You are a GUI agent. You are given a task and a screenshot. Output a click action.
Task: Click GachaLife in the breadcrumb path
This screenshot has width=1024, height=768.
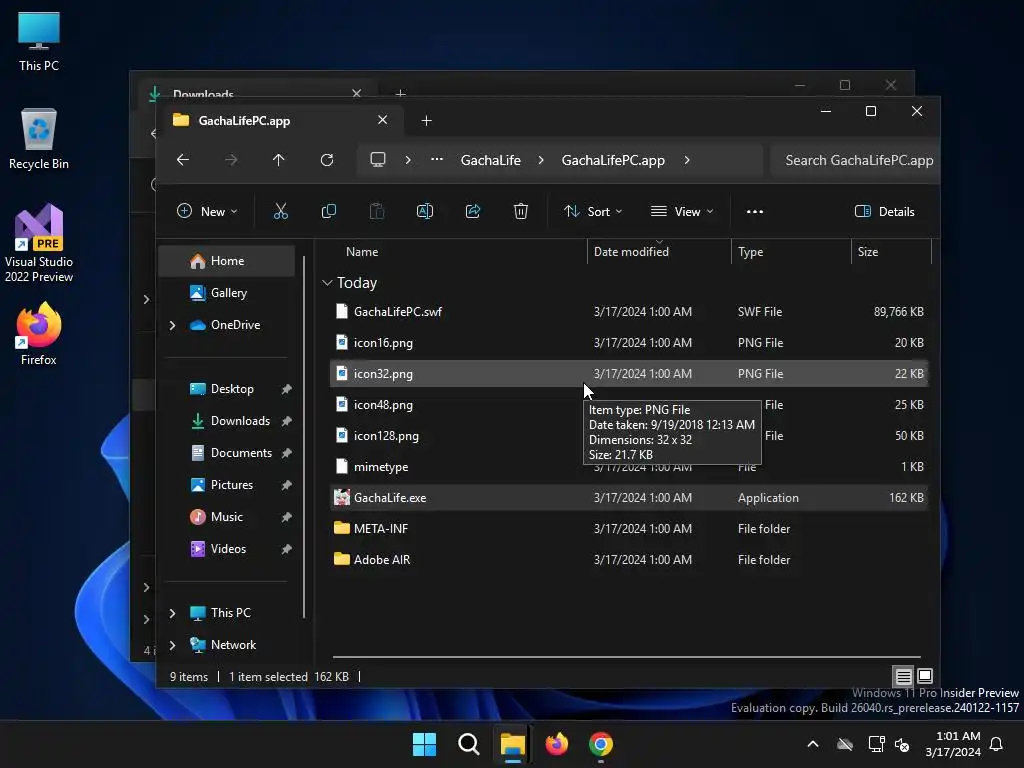pos(490,160)
